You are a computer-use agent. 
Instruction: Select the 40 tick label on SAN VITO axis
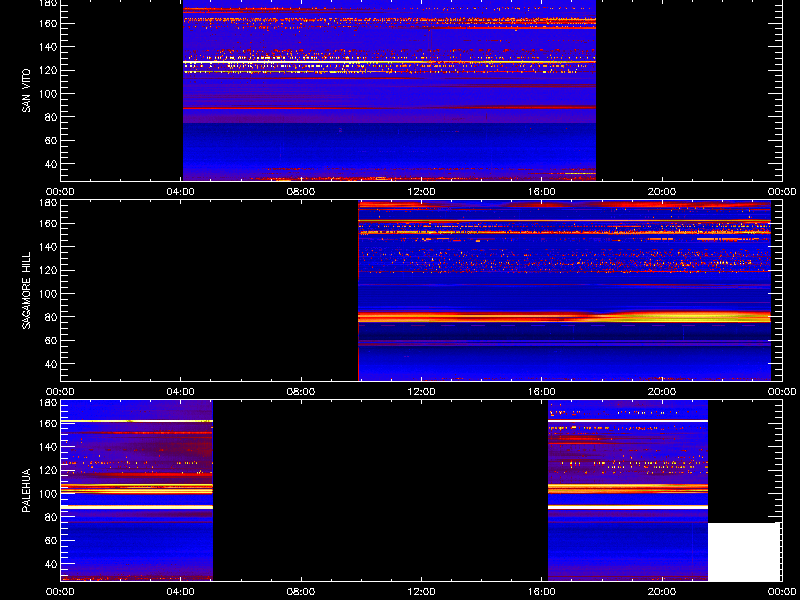point(49,164)
